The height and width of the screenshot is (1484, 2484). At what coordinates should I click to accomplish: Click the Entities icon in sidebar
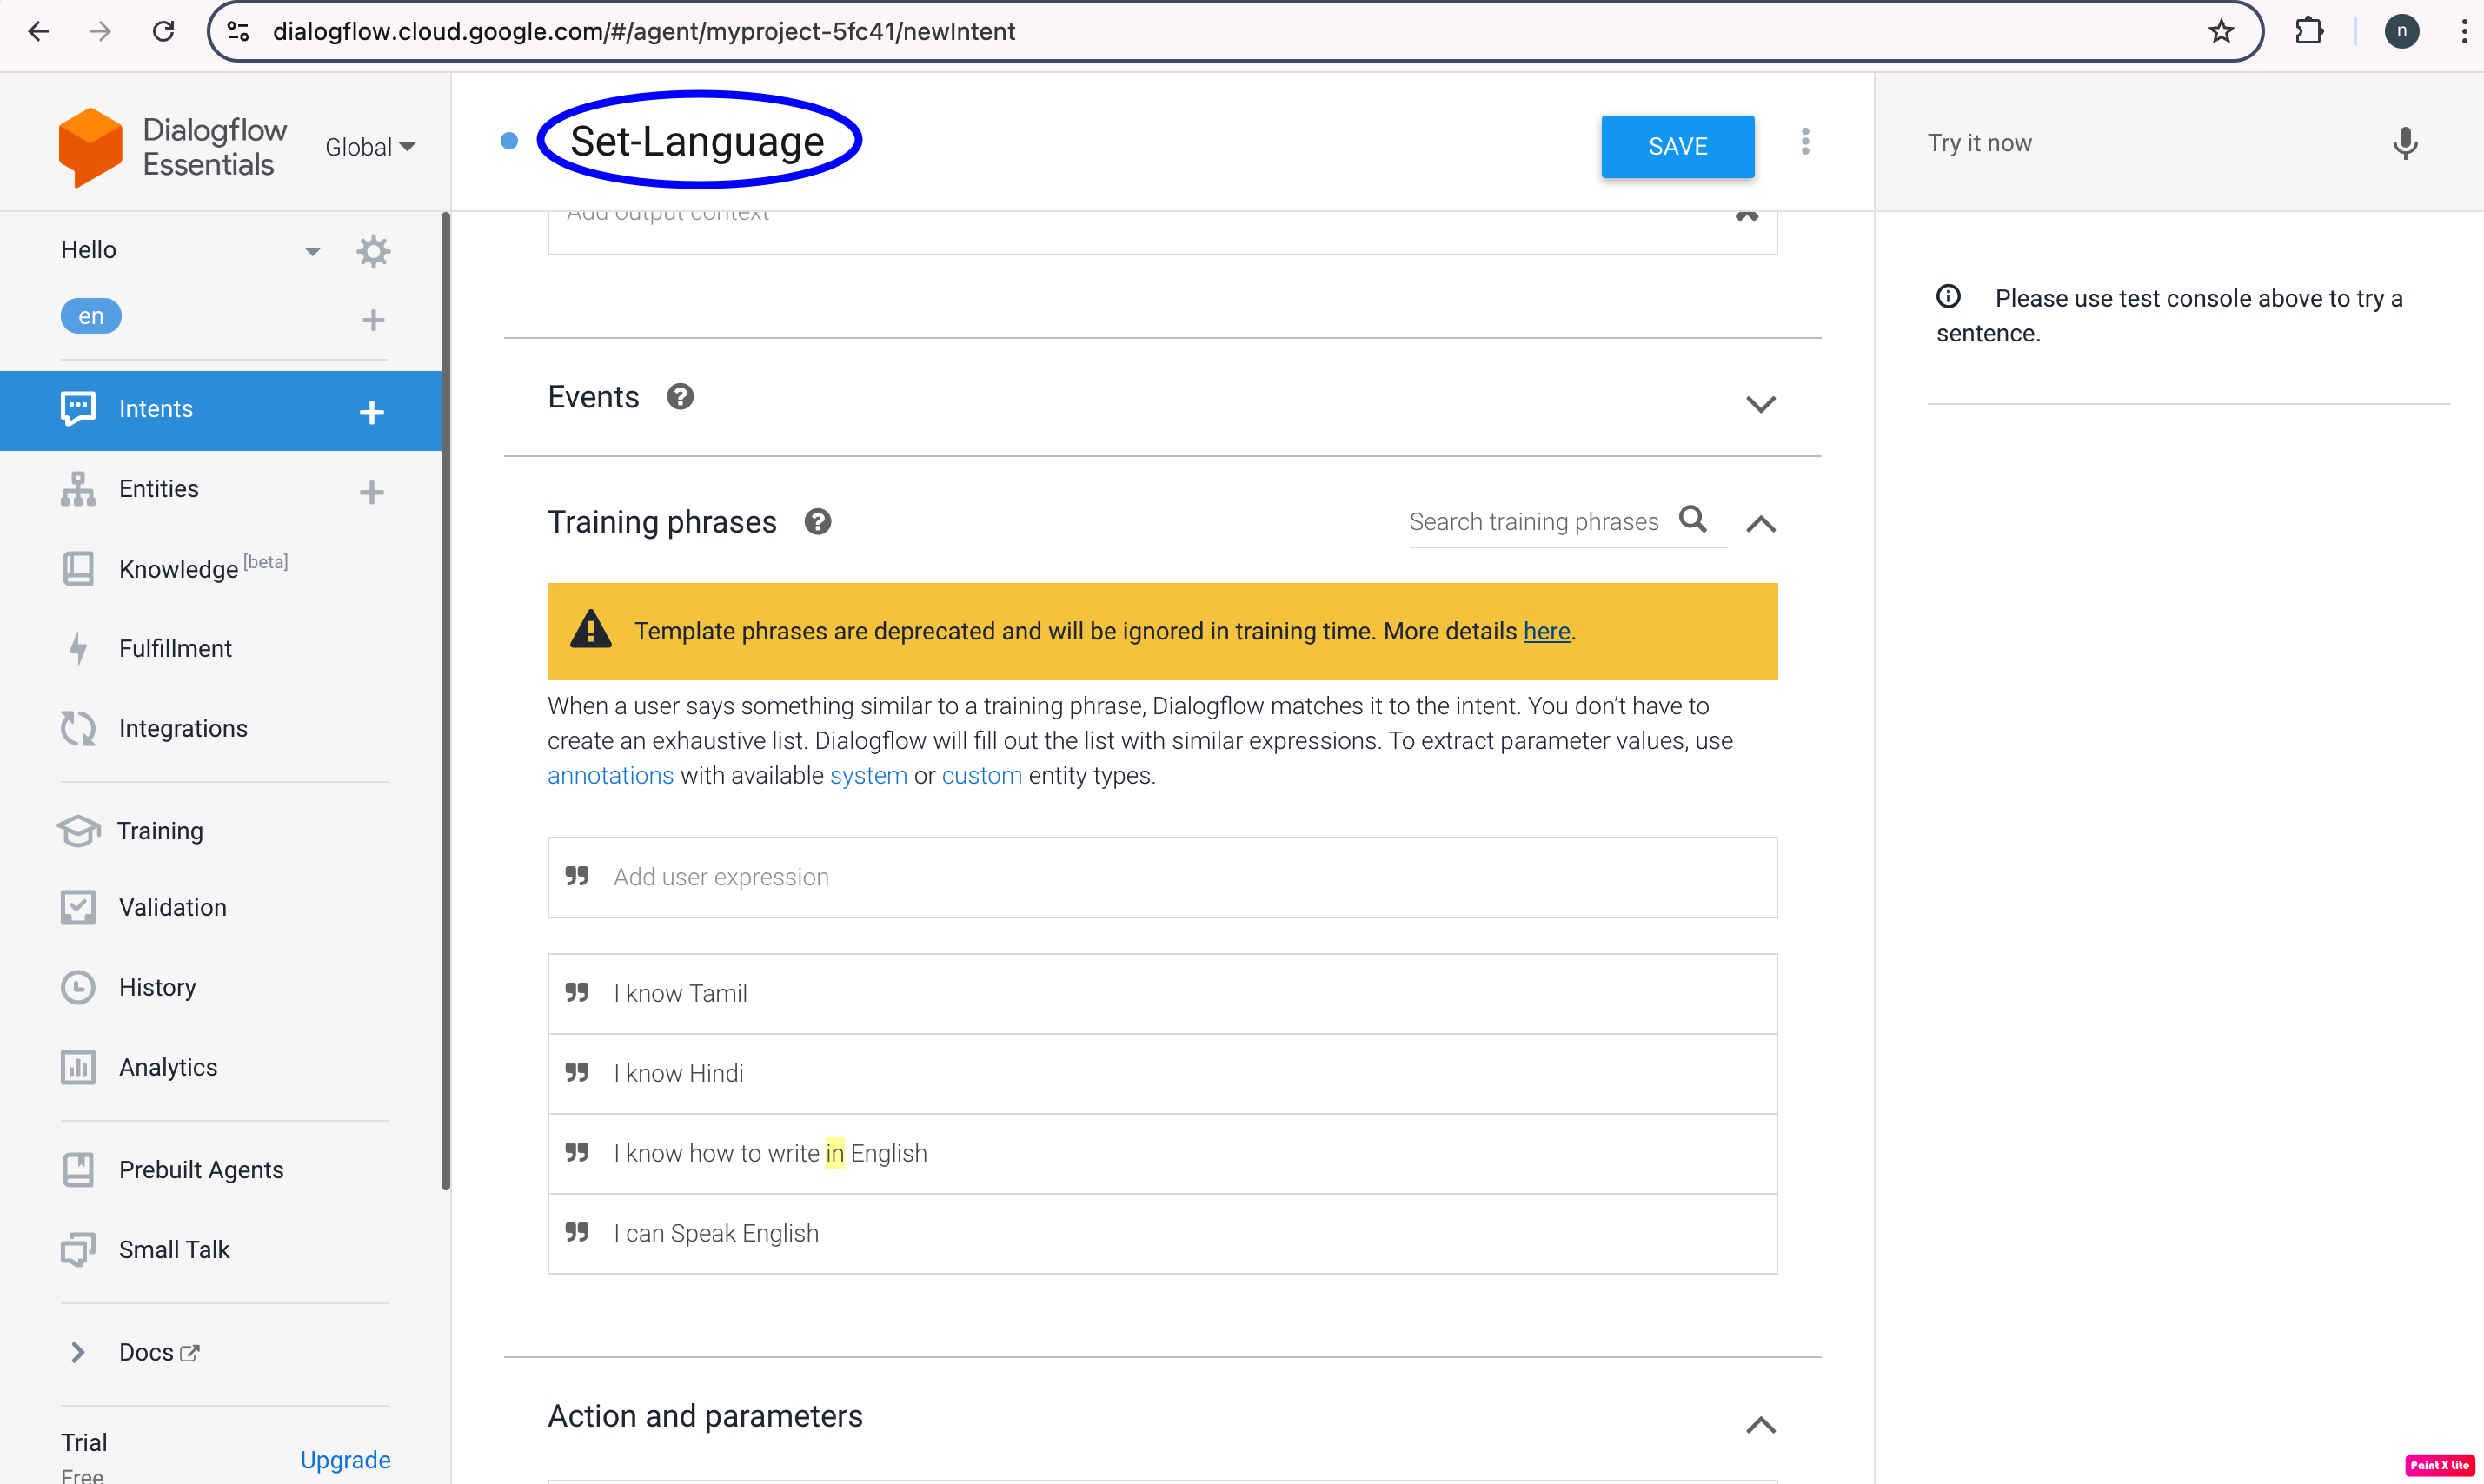(77, 489)
